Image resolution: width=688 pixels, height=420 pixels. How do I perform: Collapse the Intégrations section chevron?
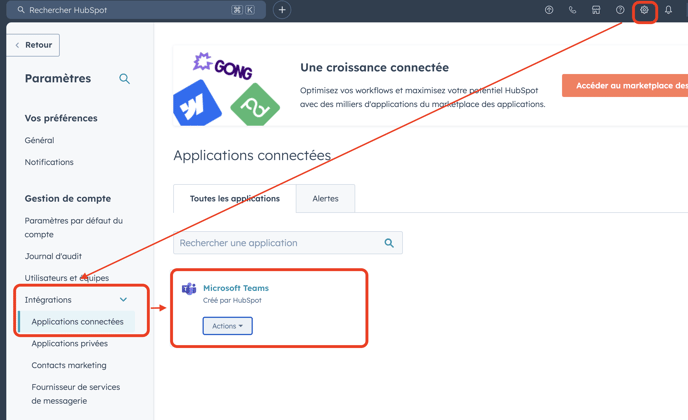[x=123, y=300]
